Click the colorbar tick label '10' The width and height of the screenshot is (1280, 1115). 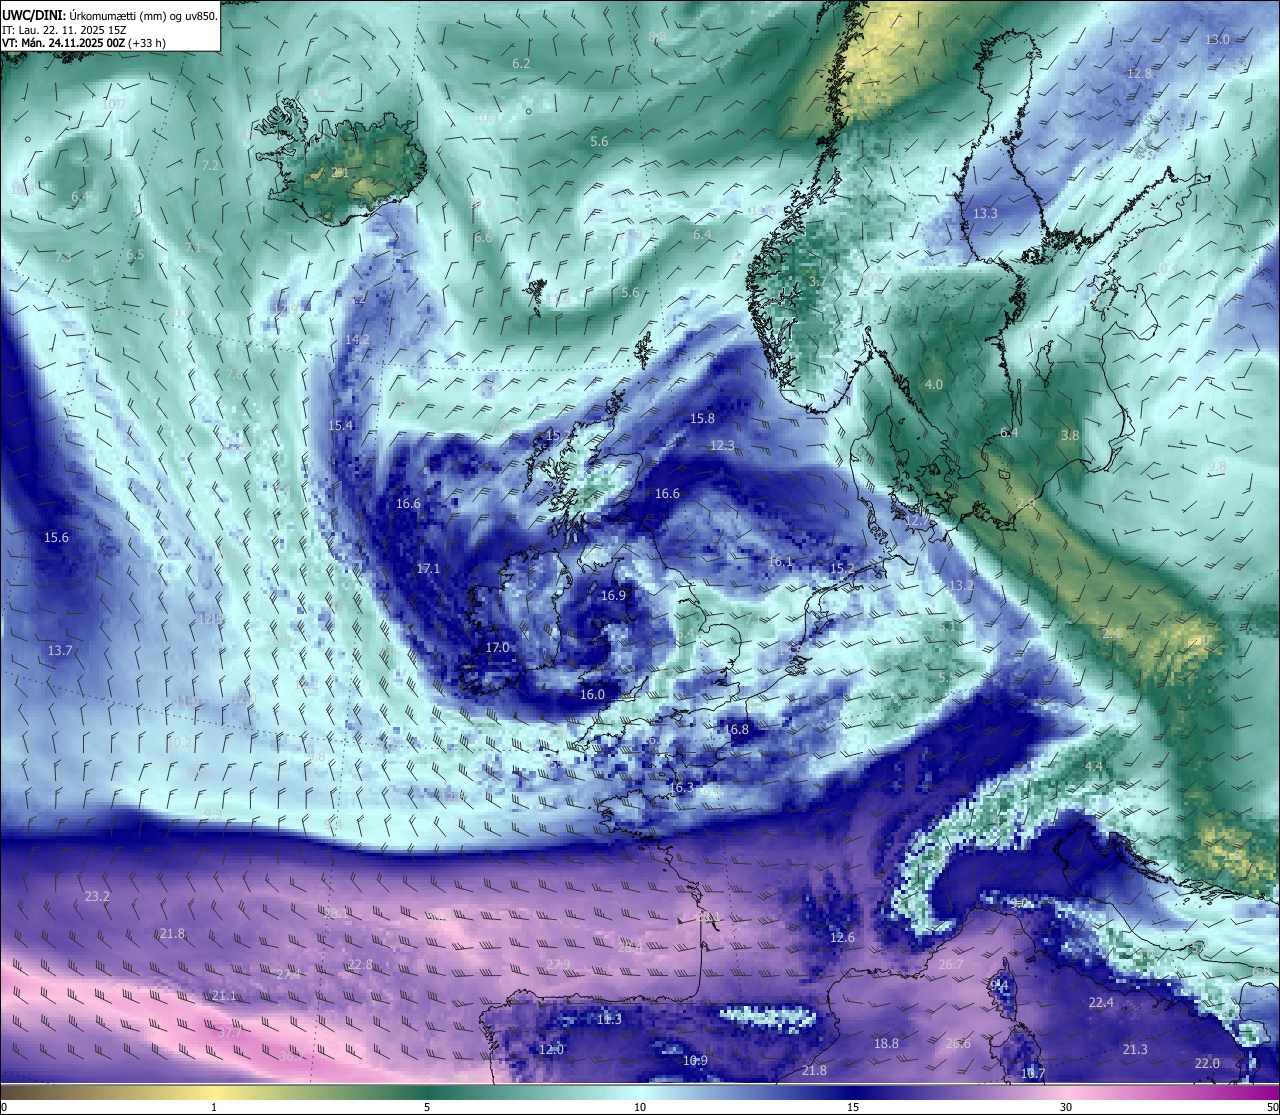coord(639,1107)
